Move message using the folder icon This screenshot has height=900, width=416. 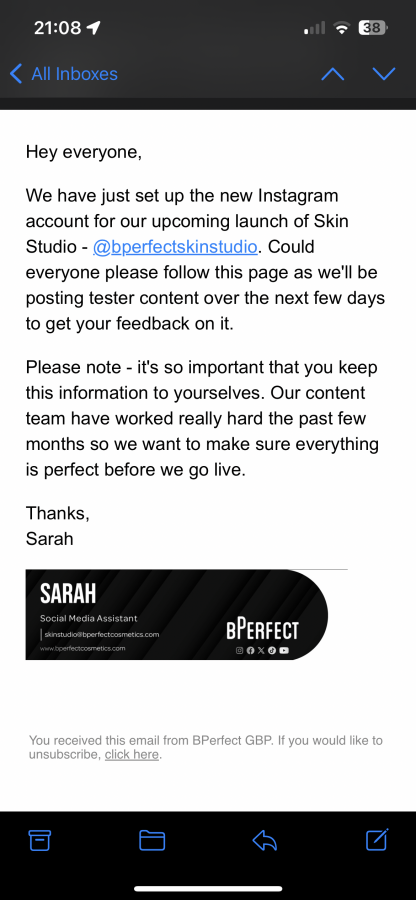click(152, 840)
